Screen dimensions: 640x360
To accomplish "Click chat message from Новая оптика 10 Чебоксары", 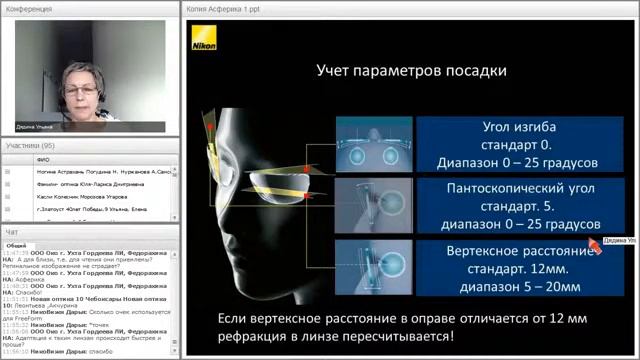I will click(x=85, y=302).
